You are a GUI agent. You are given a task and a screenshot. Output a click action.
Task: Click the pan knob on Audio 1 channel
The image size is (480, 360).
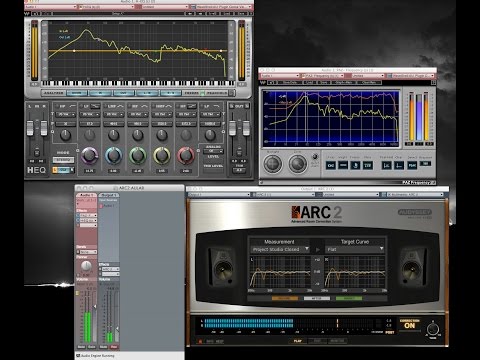(x=86, y=266)
